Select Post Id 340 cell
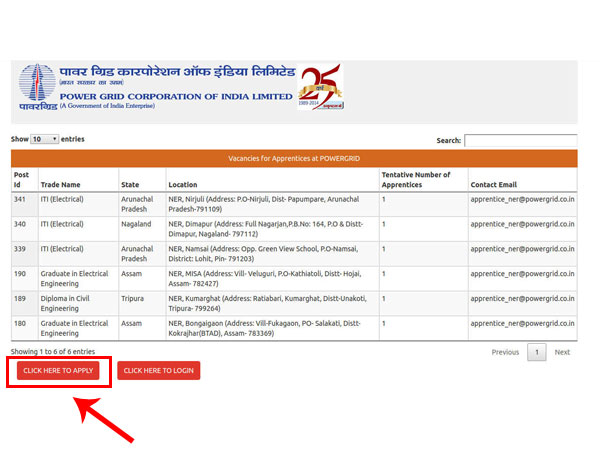 tap(24, 229)
